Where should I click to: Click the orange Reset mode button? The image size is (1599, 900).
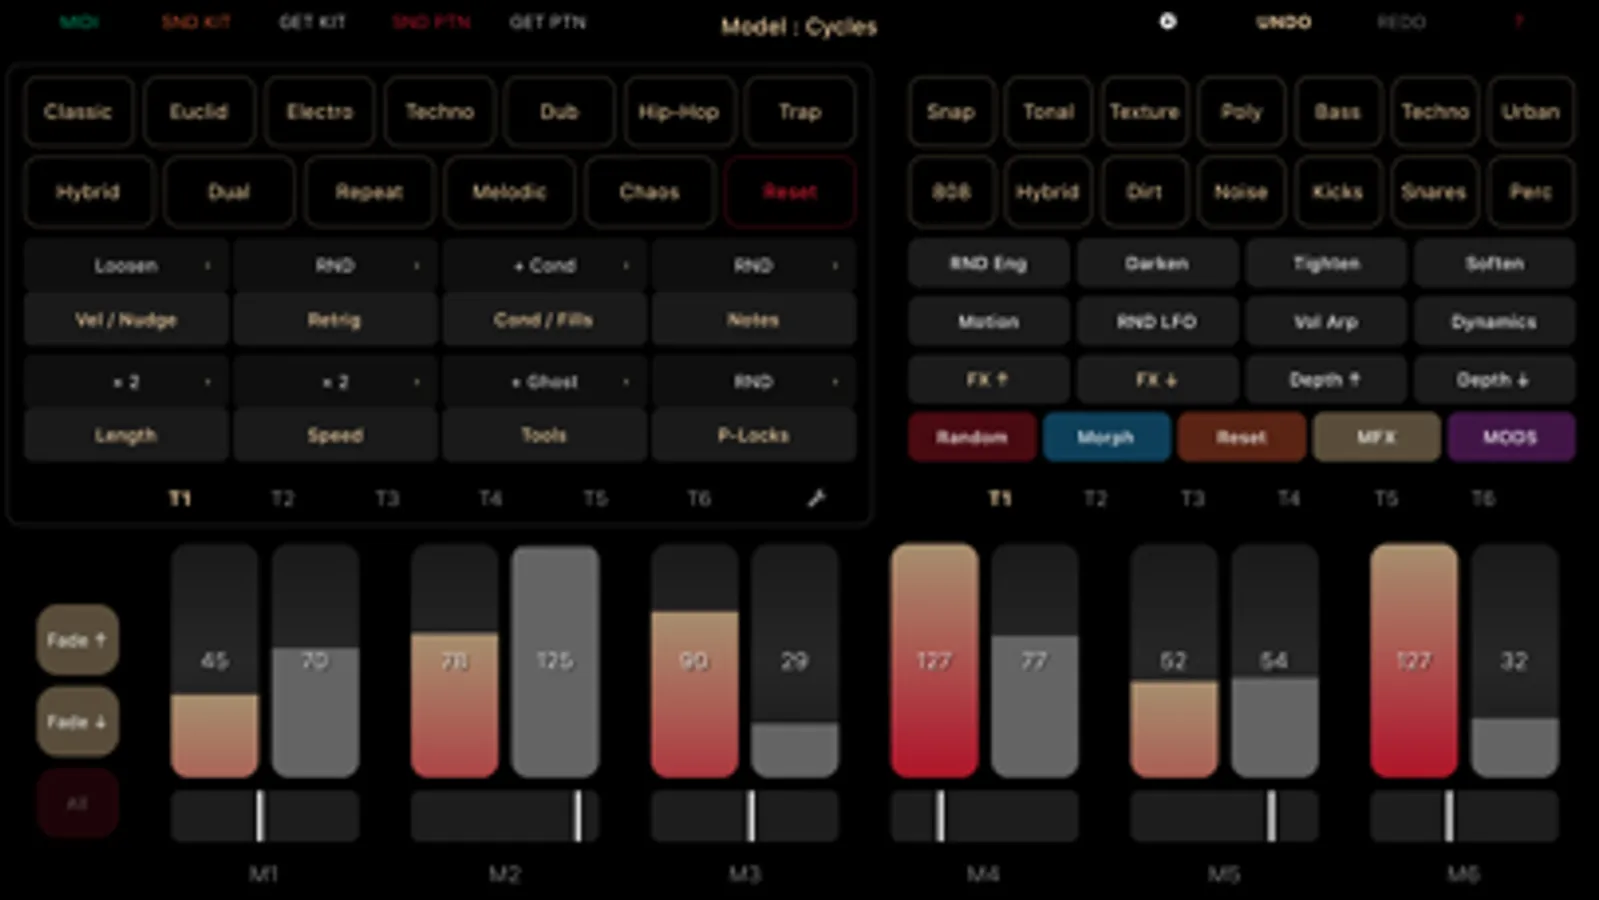coord(1241,437)
